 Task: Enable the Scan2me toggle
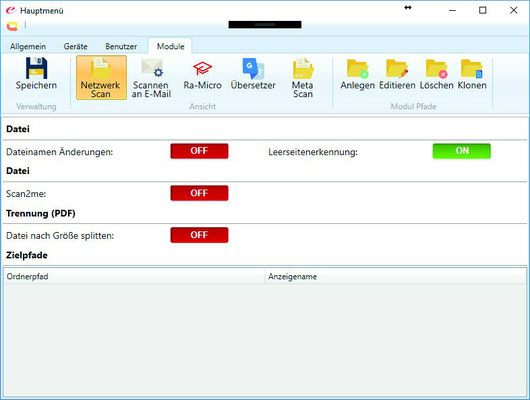click(x=199, y=193)
